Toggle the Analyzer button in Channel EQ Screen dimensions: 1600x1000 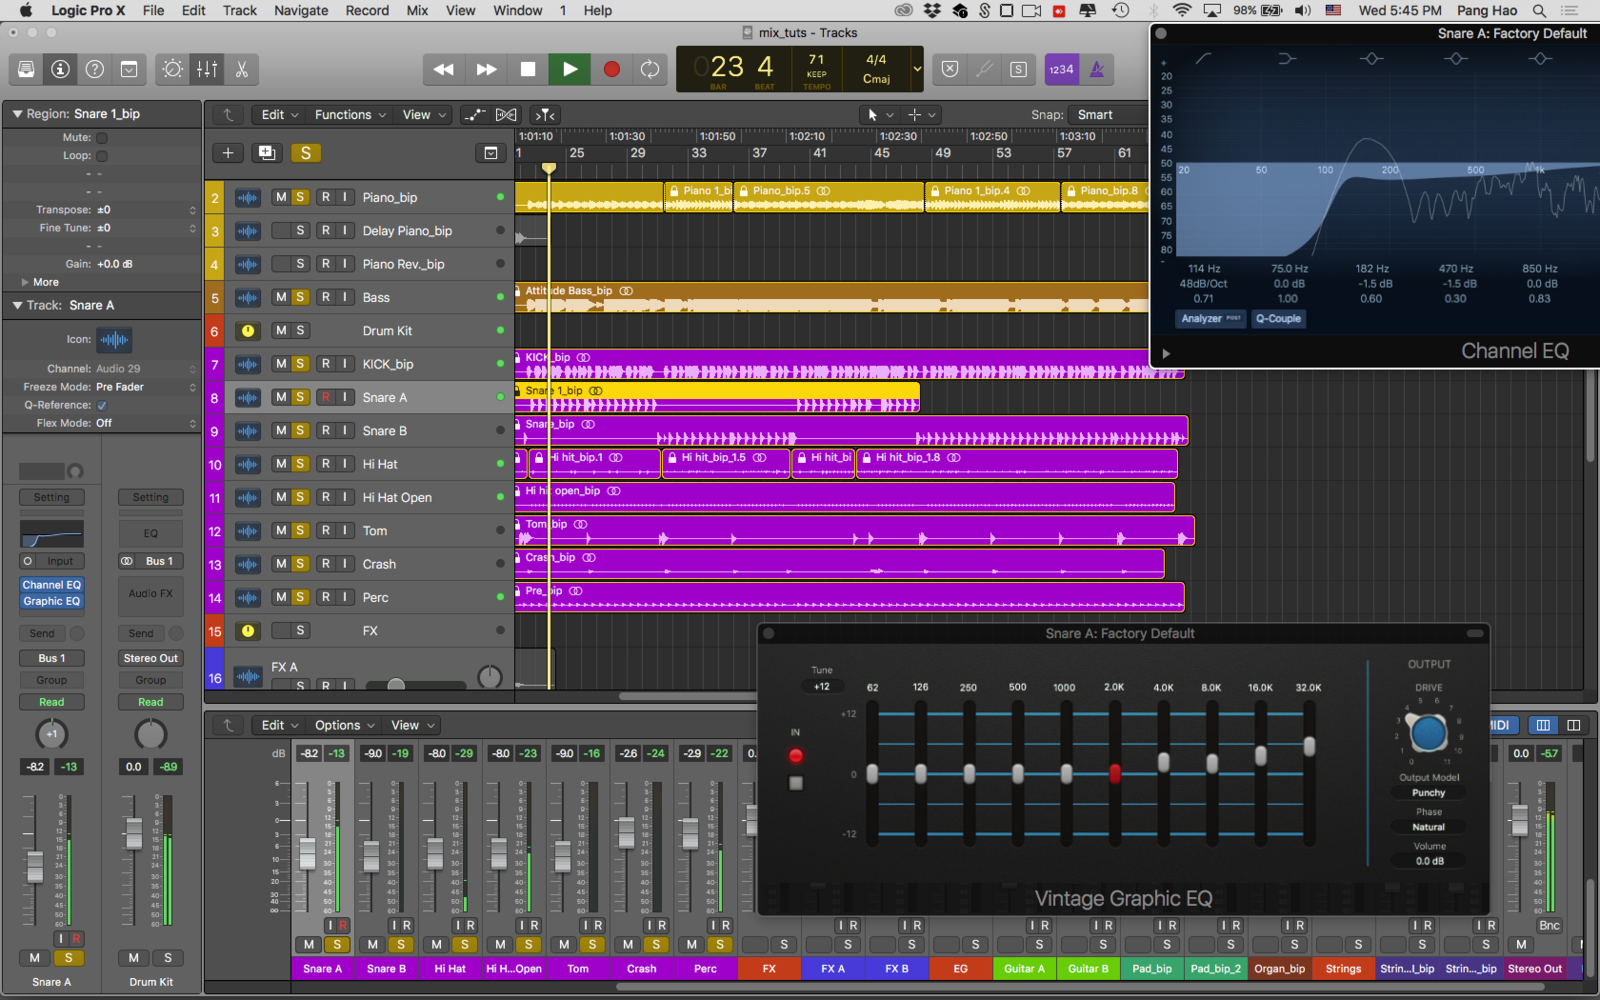[x=1210, y=319]
